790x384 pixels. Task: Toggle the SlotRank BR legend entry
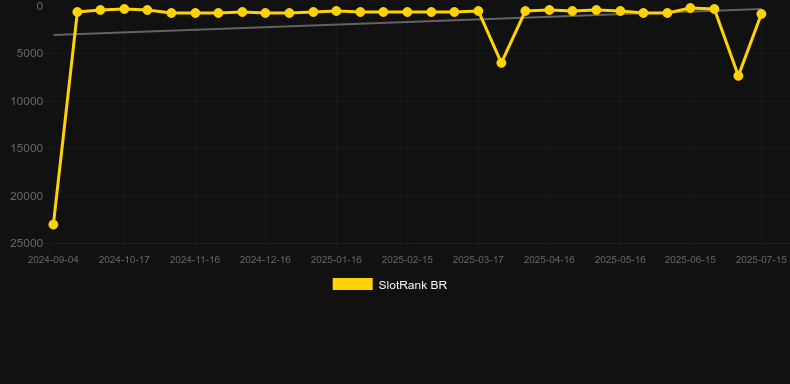click(389, 285)
